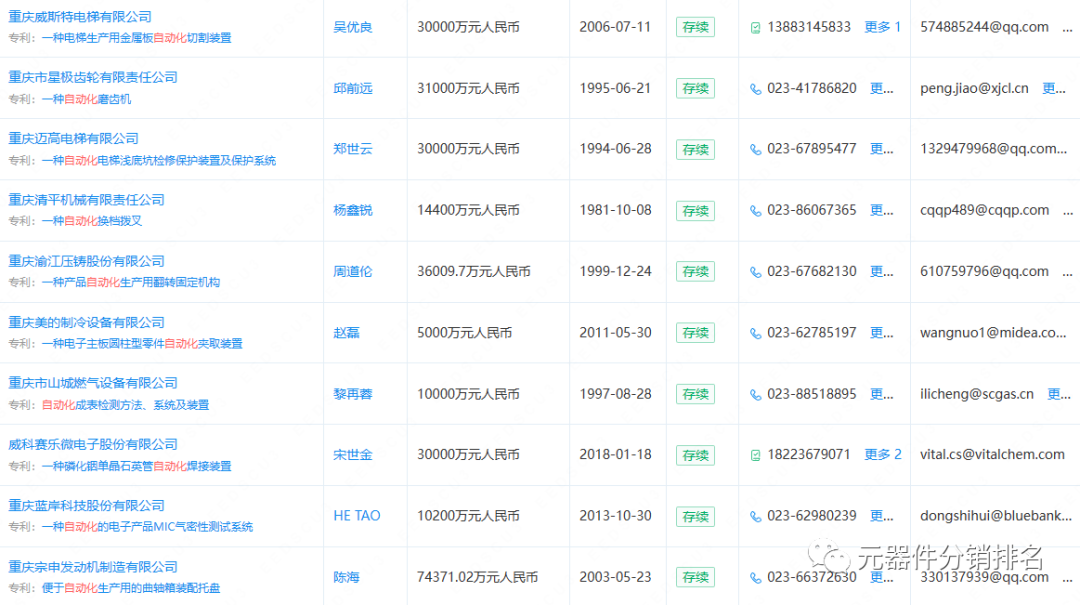Select email 574885244@qq.com
The height and width of the screenshot is (605, 1080).
pos(984,27)
